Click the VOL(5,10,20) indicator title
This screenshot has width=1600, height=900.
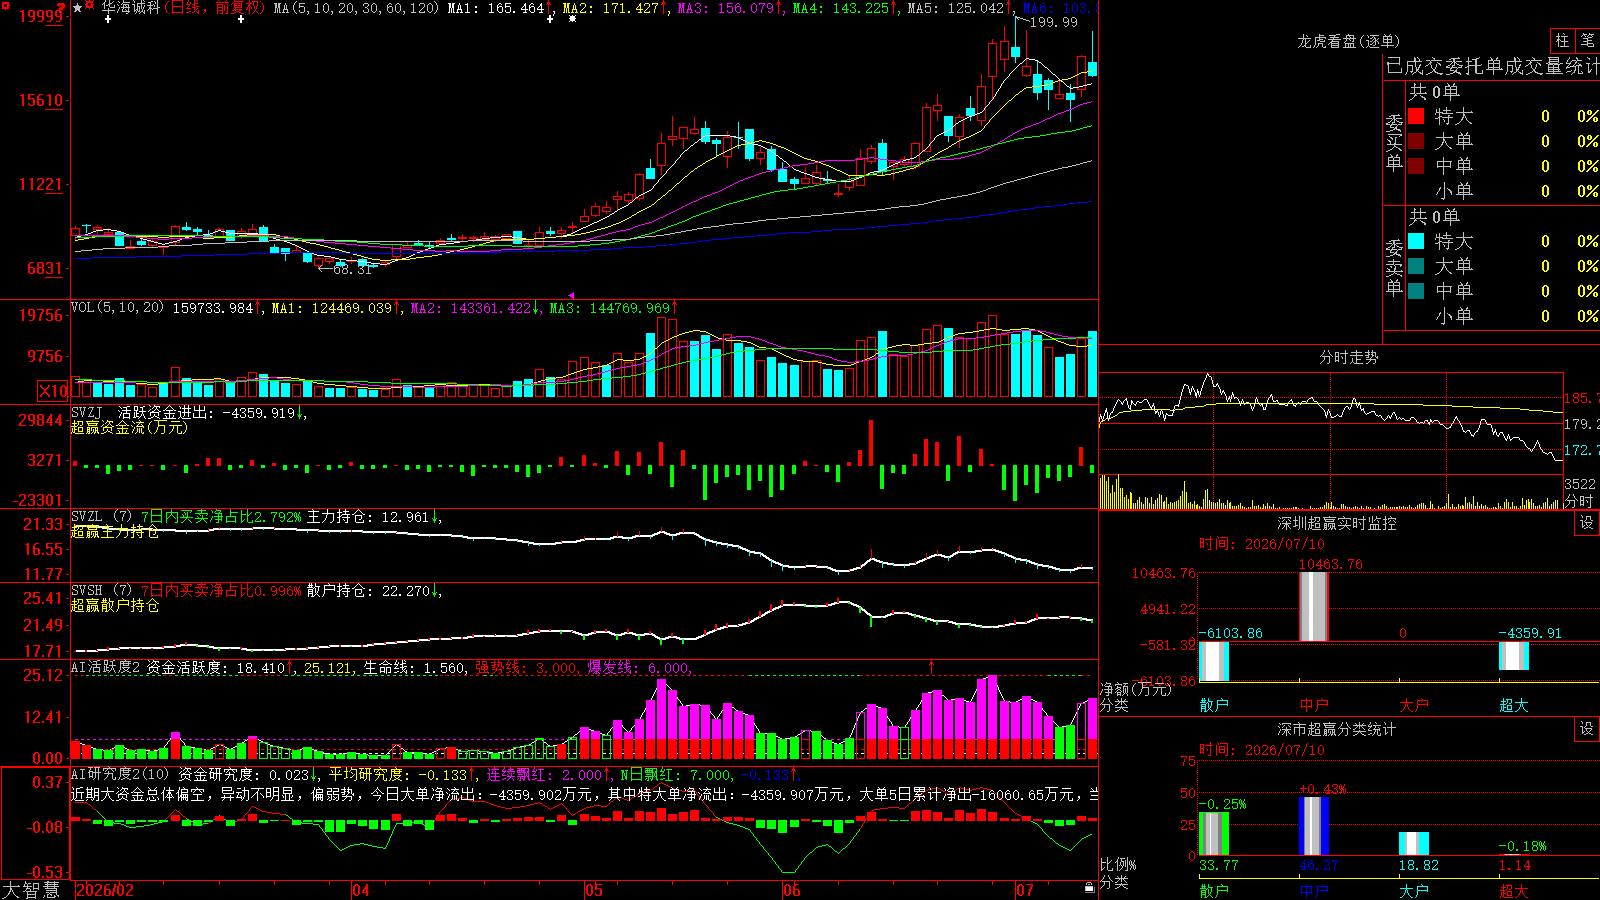pyautogui.click(x=117, y=308)
